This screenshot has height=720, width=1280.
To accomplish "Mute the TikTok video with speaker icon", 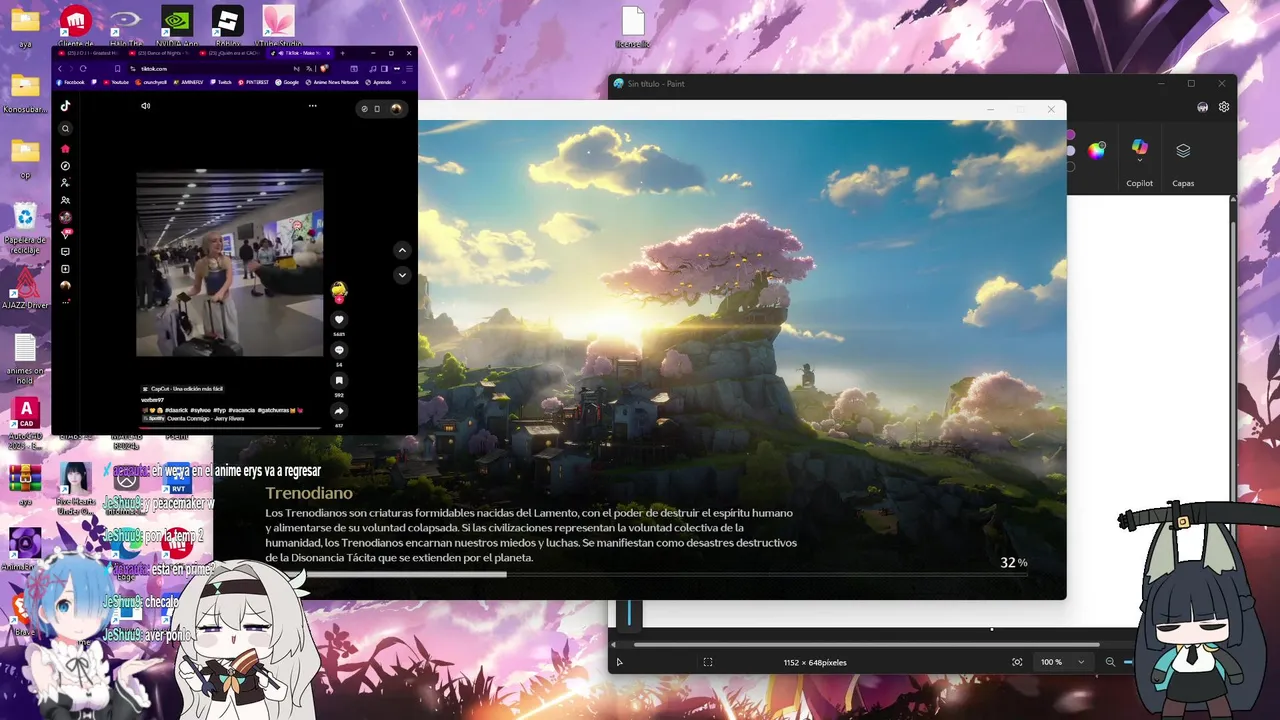I will (x=145, y=106).
